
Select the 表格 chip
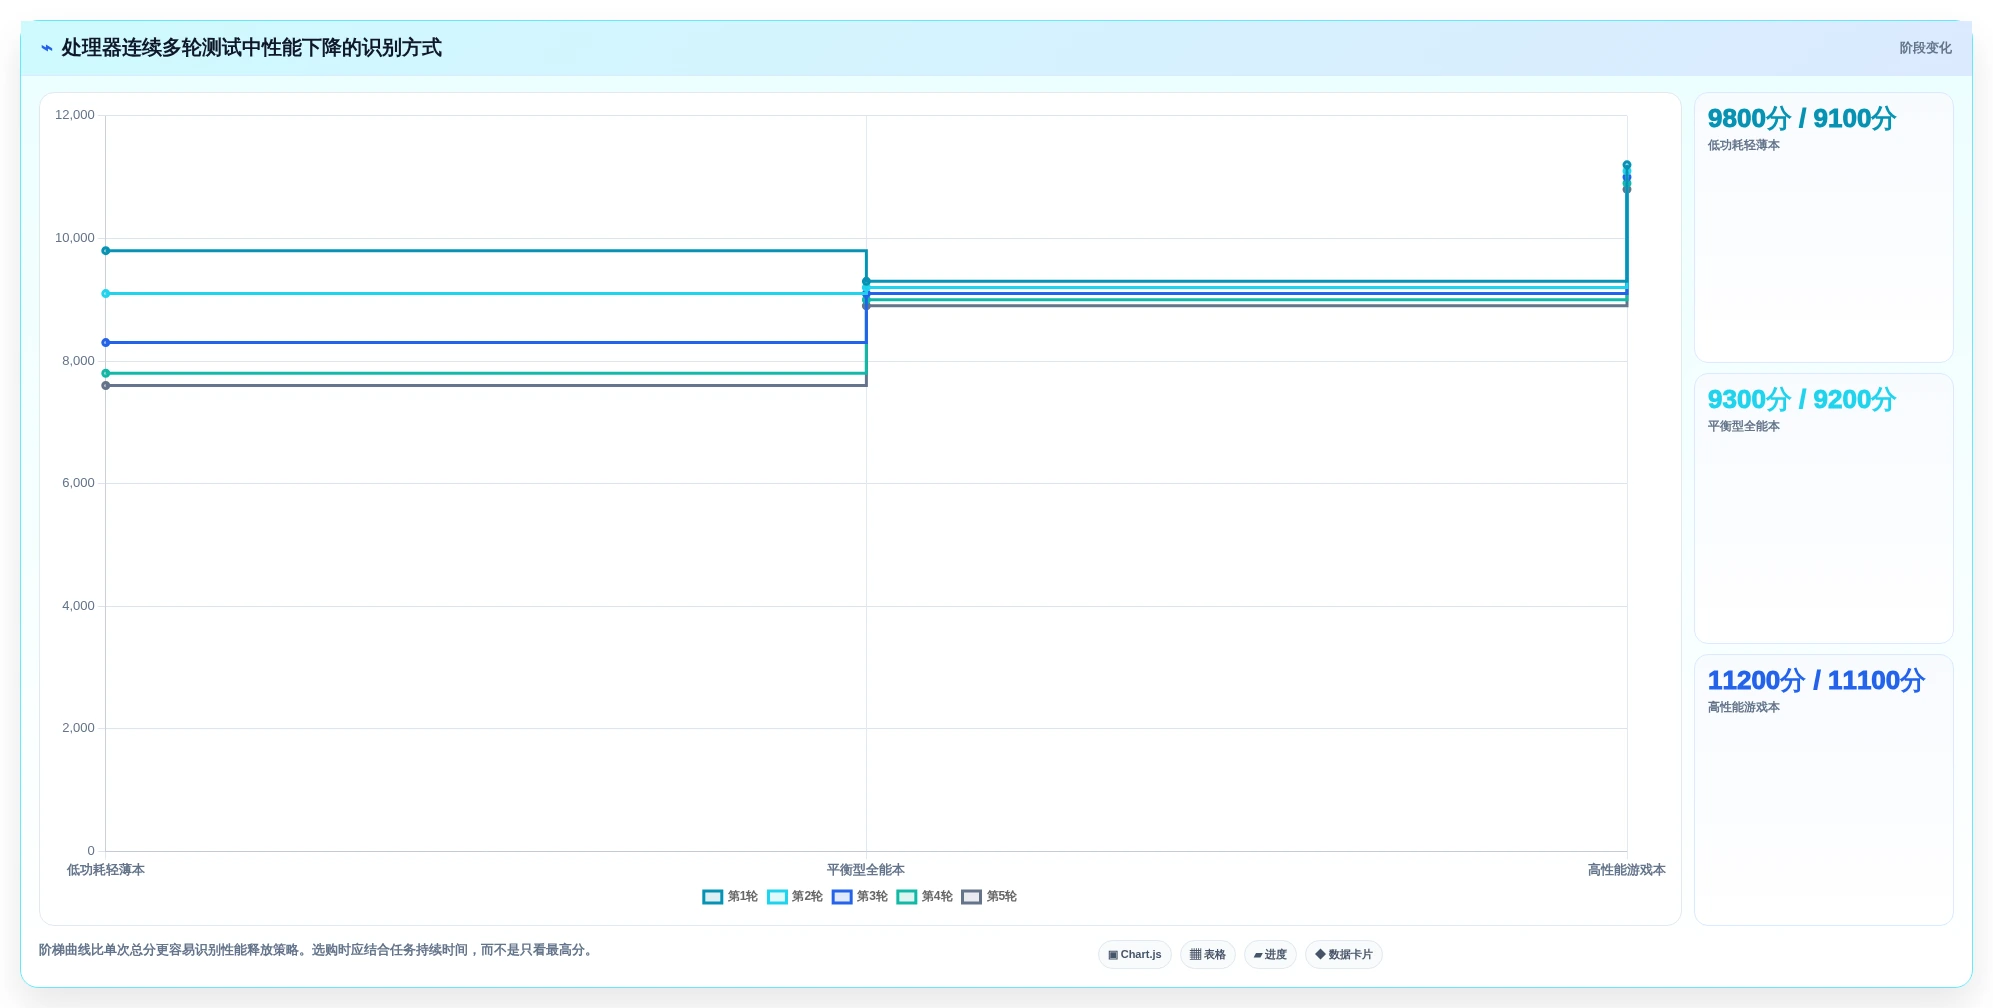coord(1208,955)
